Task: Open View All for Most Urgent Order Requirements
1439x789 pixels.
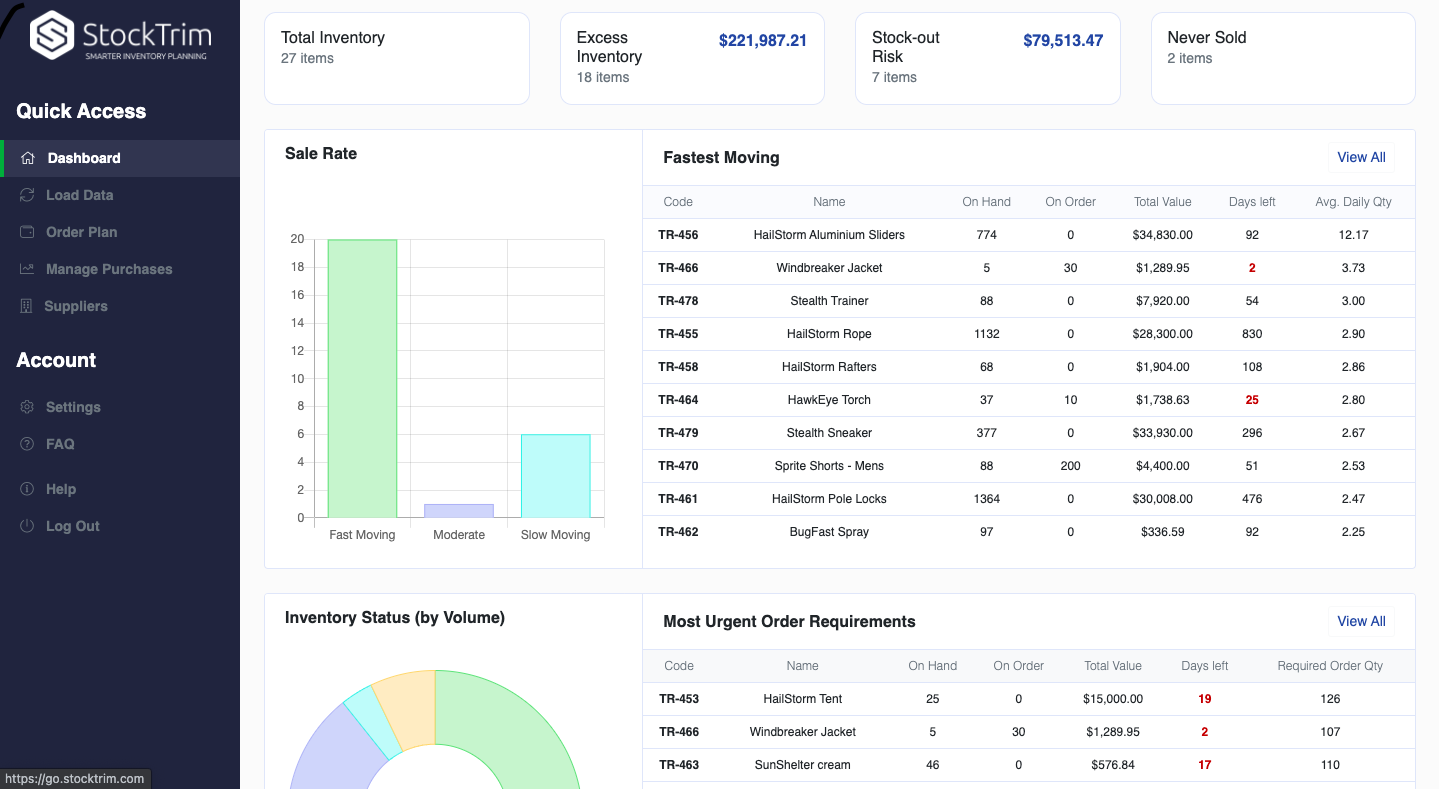Action: pyautogui.click(x=1361, y=621)
